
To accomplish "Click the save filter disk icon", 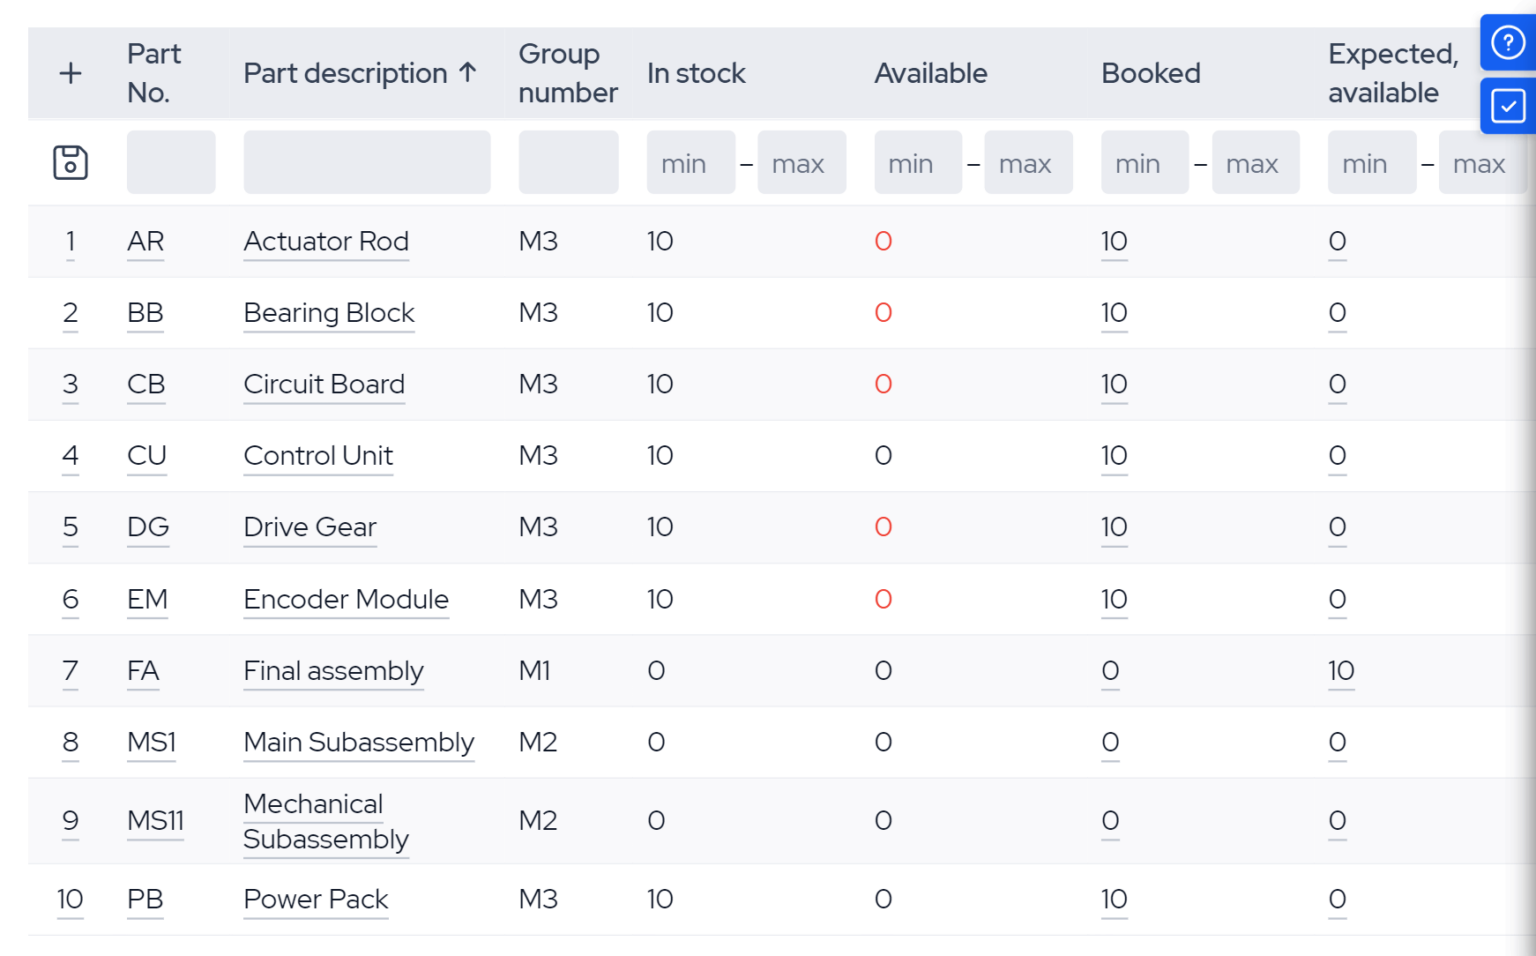I will pos(70,162).
